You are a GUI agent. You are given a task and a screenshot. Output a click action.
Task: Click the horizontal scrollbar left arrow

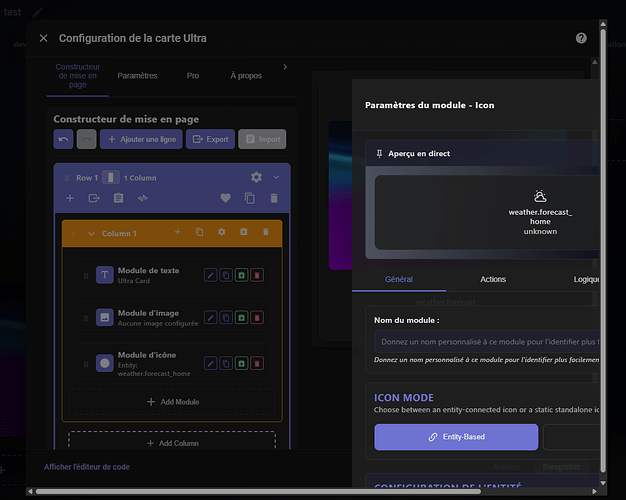pos(30,491)
